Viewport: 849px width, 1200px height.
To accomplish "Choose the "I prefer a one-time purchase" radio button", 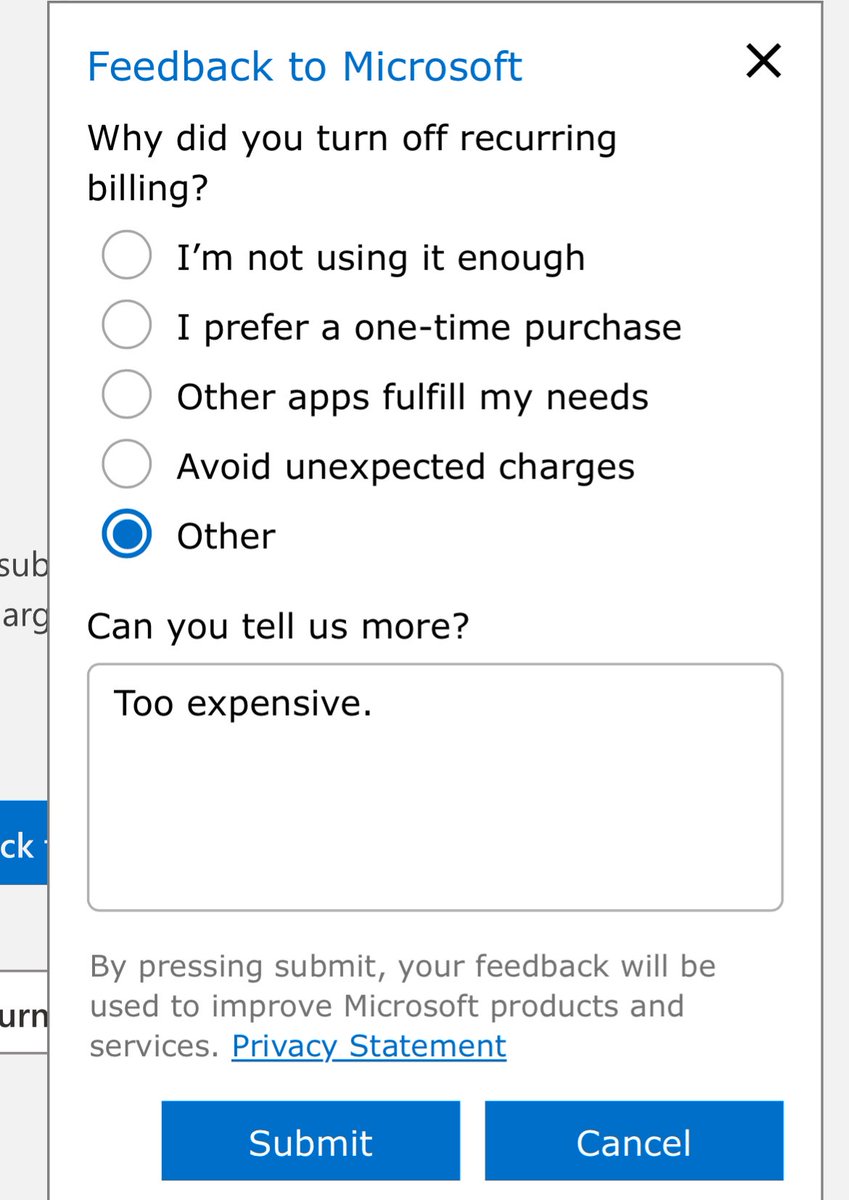I will pyautogui.click(x=127, y=326).
